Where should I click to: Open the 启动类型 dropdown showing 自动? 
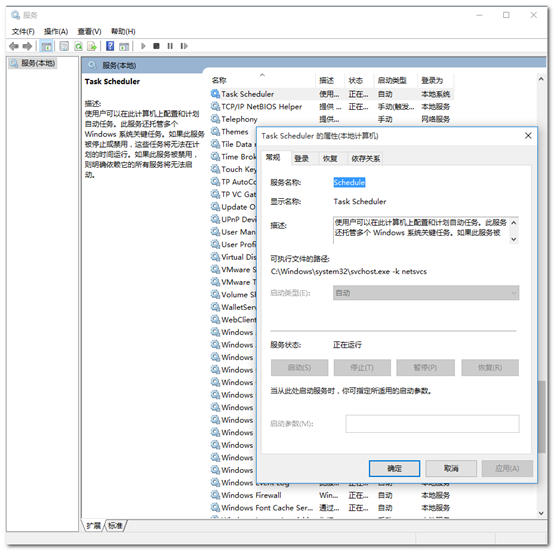point(426,293)
